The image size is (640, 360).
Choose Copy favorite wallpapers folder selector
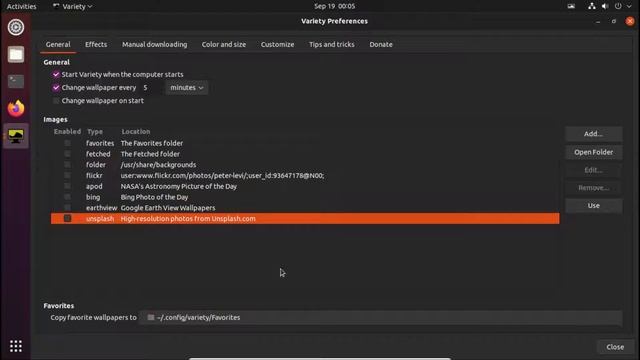380,317
